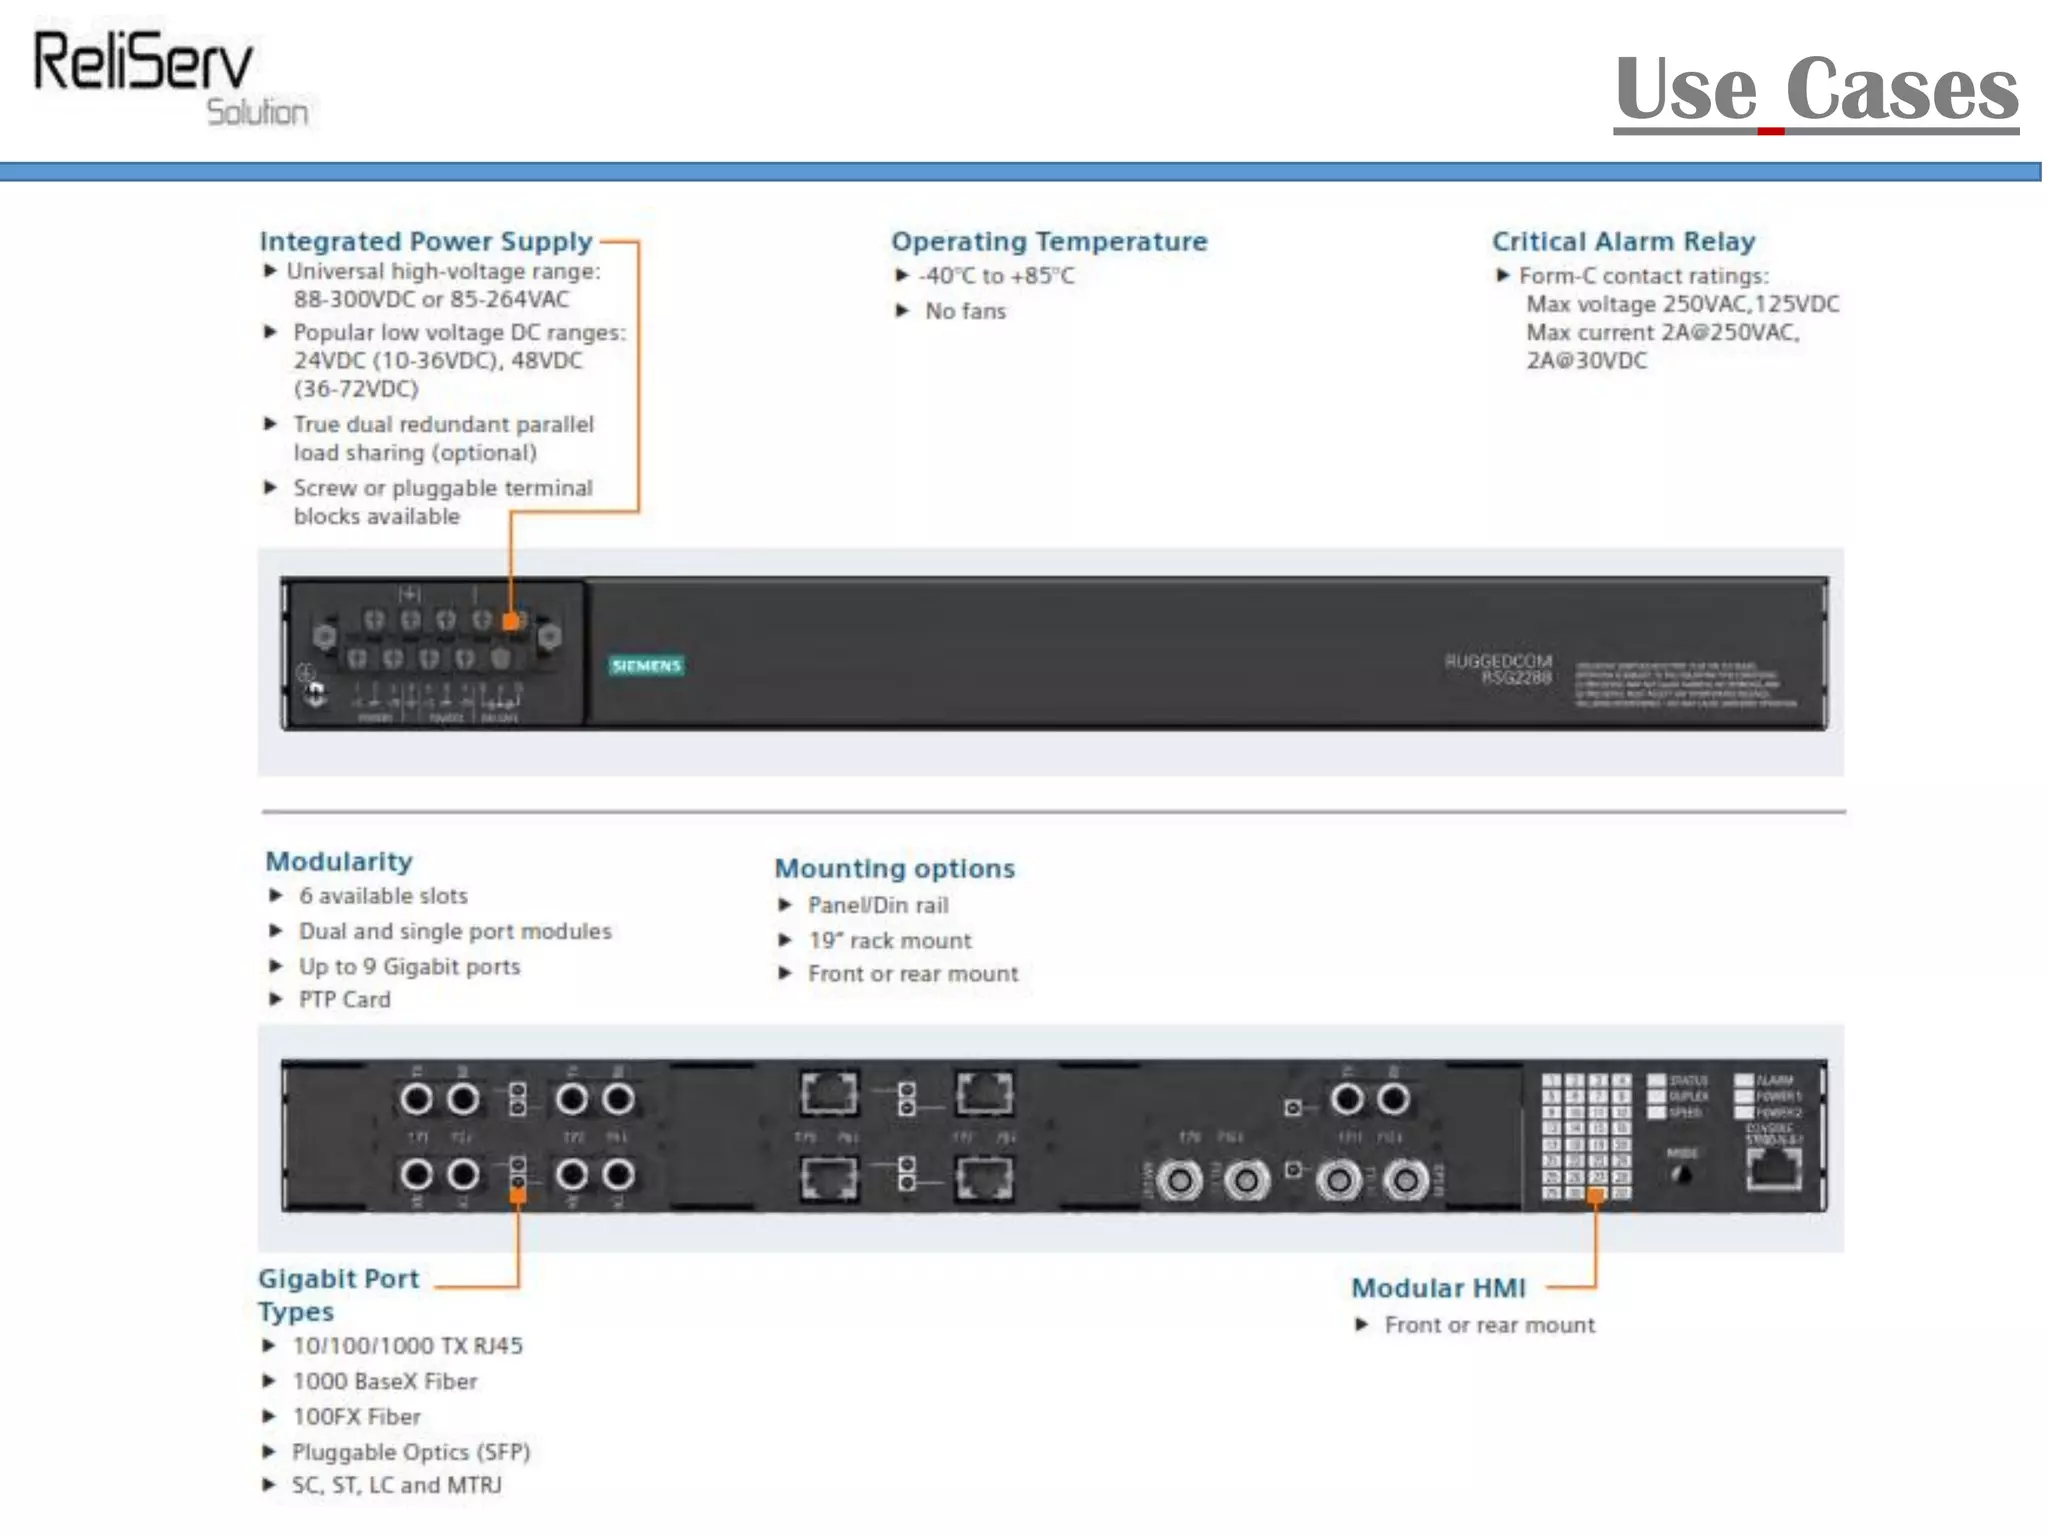Click the Modularity heading
The image size is (2048, 1536).
[338, 861]
